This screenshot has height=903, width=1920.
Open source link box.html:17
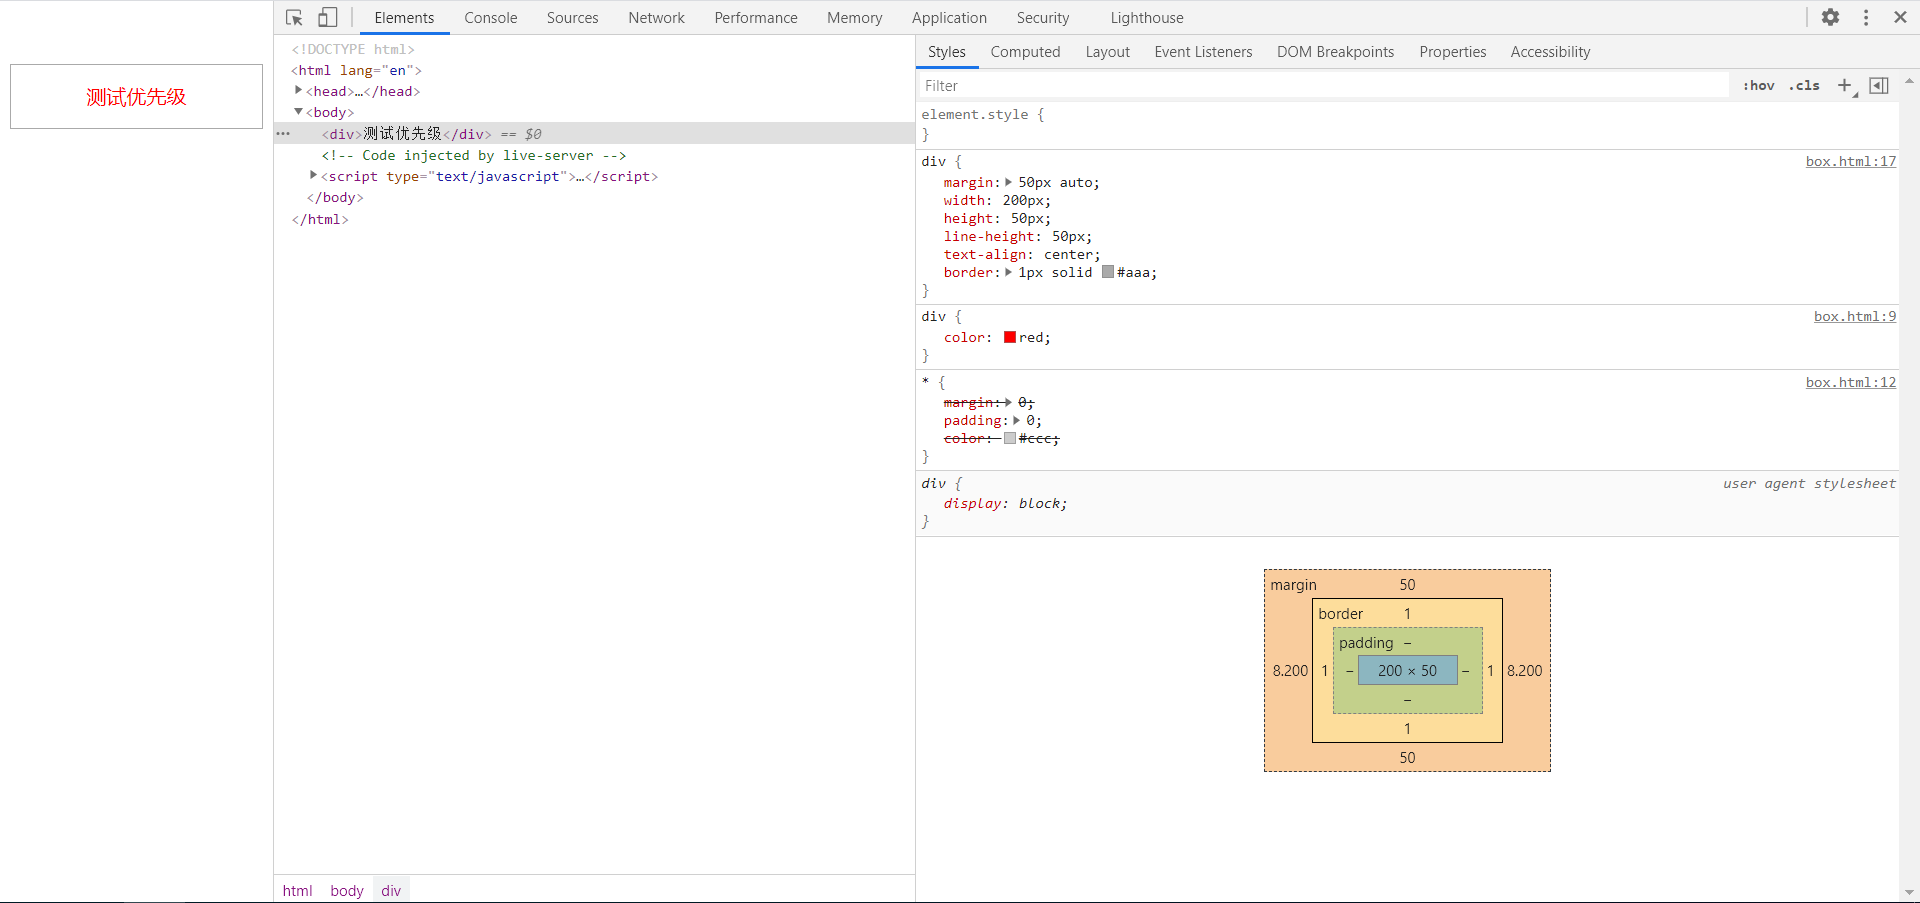tap(1850, 161)
